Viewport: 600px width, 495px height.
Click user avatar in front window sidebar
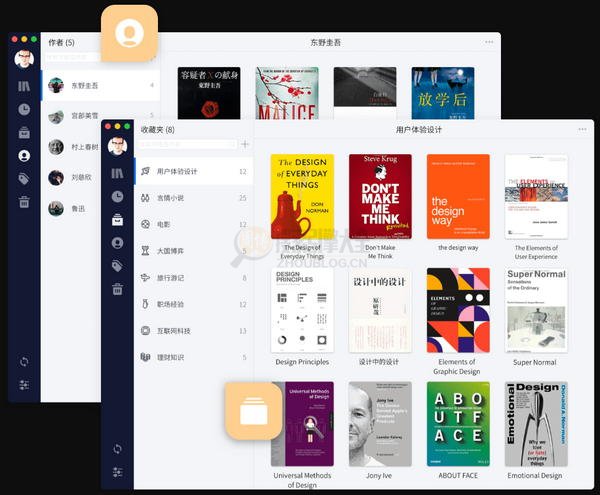click(x=117, y=146)
